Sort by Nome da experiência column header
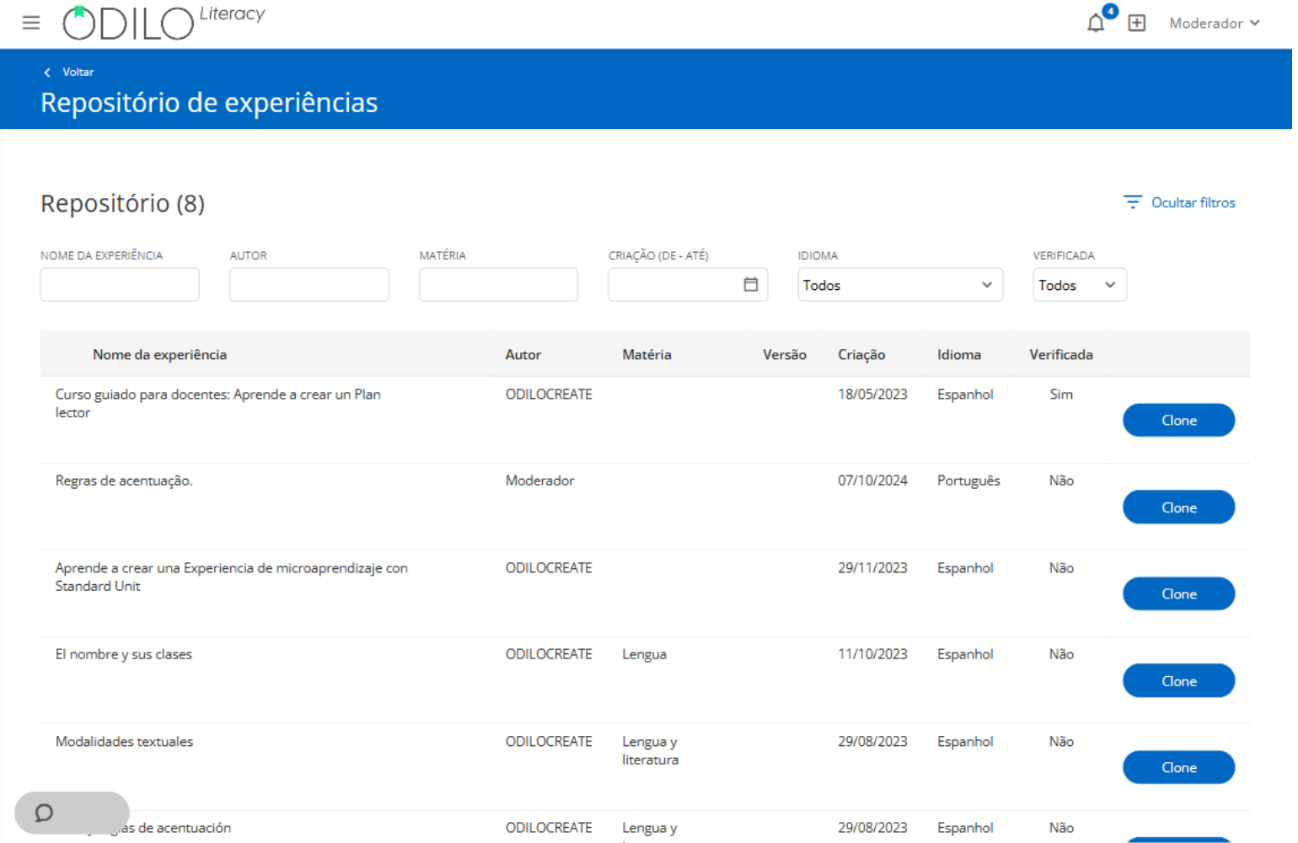Screen dimensions: 1298x843 click(160, 354)
